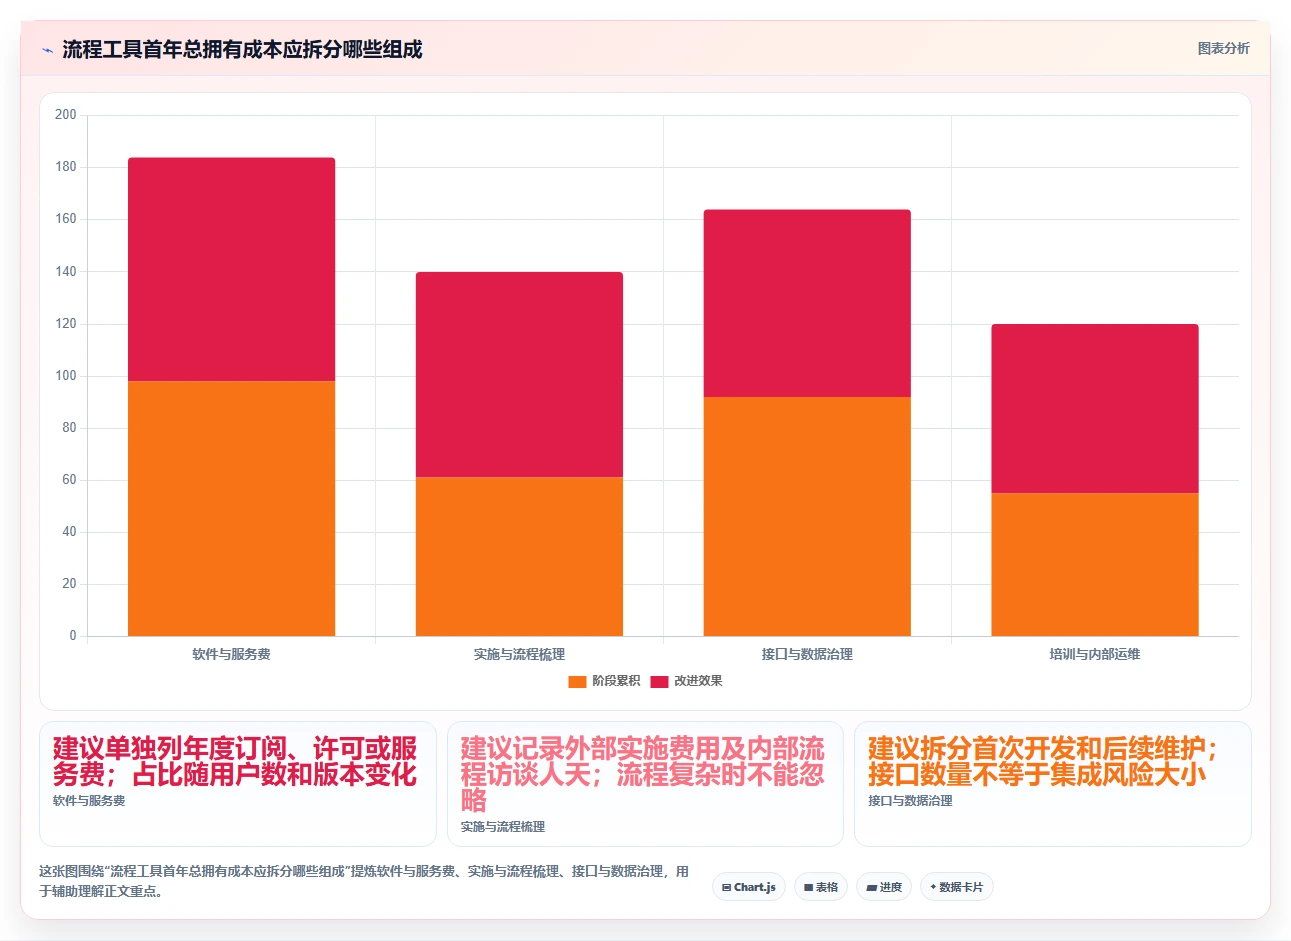The image size is (1291, 941).
Task: Click the summary paragraph starting 这张图围绕
Action: 364,881
